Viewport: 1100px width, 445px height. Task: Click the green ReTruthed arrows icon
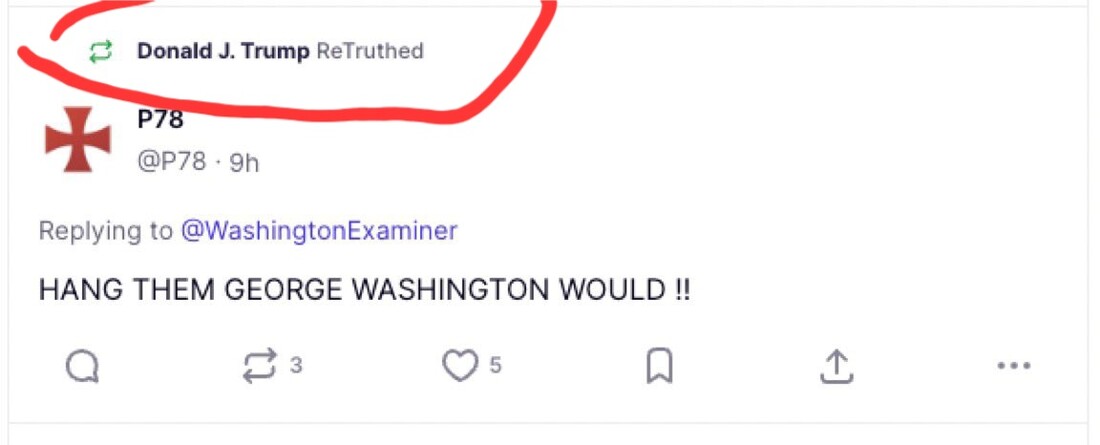click(x=100, y=51)
